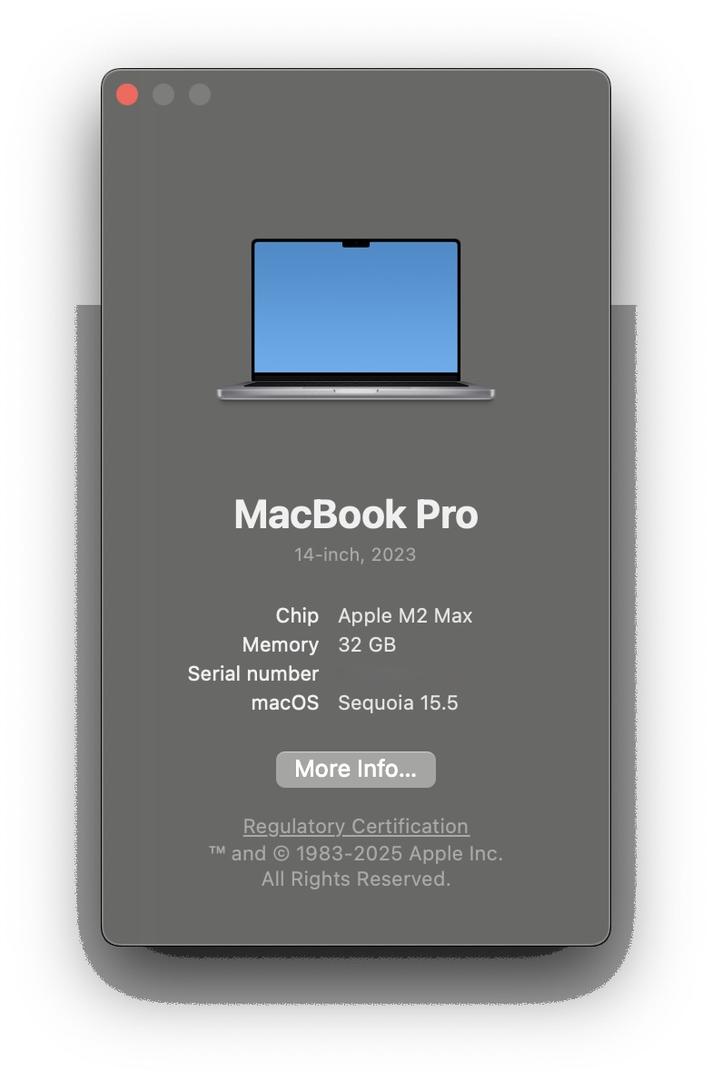The height and width of the screenshot is (1080, 712).
Task: Select the MacBook Pro title text
Action: (x=356, y=515)
